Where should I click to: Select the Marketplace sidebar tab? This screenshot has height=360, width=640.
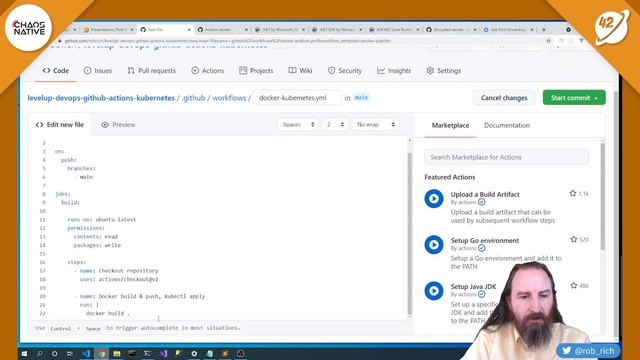450,125
